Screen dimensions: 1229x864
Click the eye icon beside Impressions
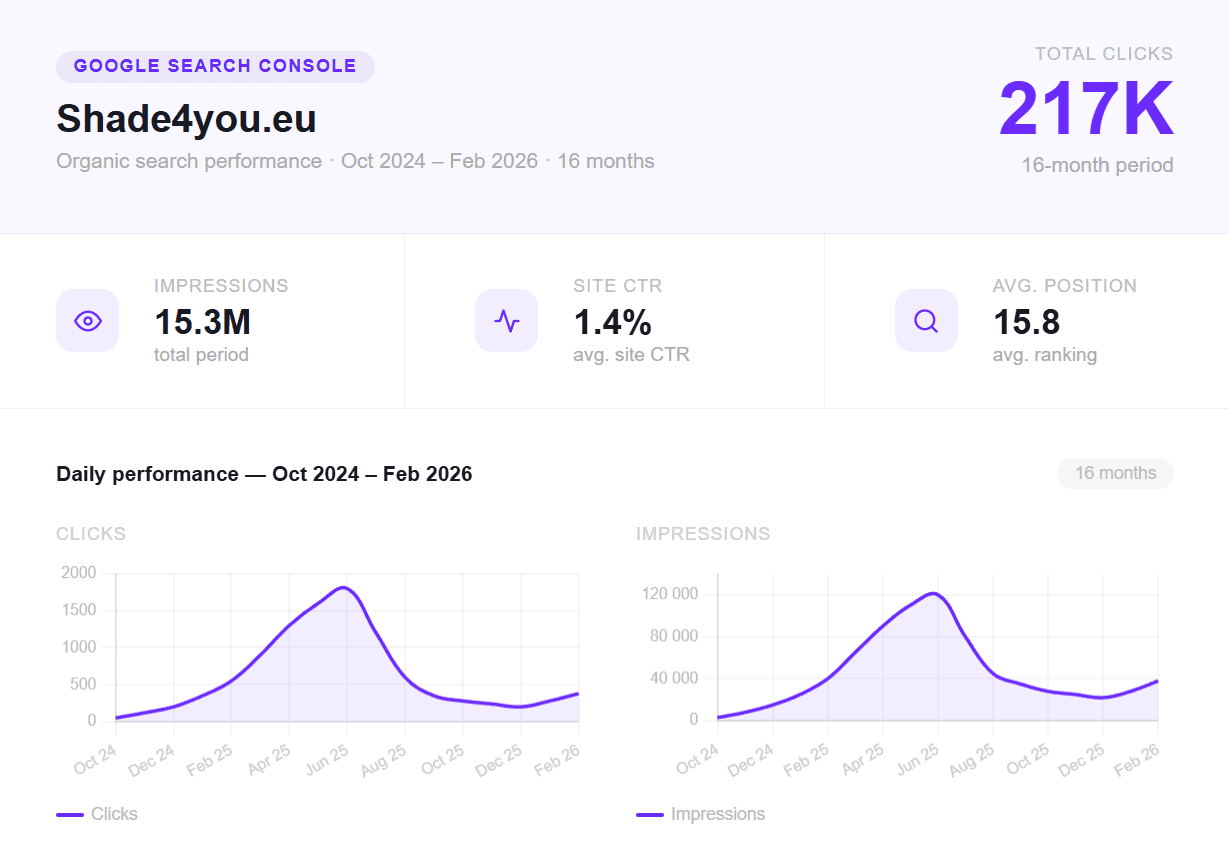88,321
